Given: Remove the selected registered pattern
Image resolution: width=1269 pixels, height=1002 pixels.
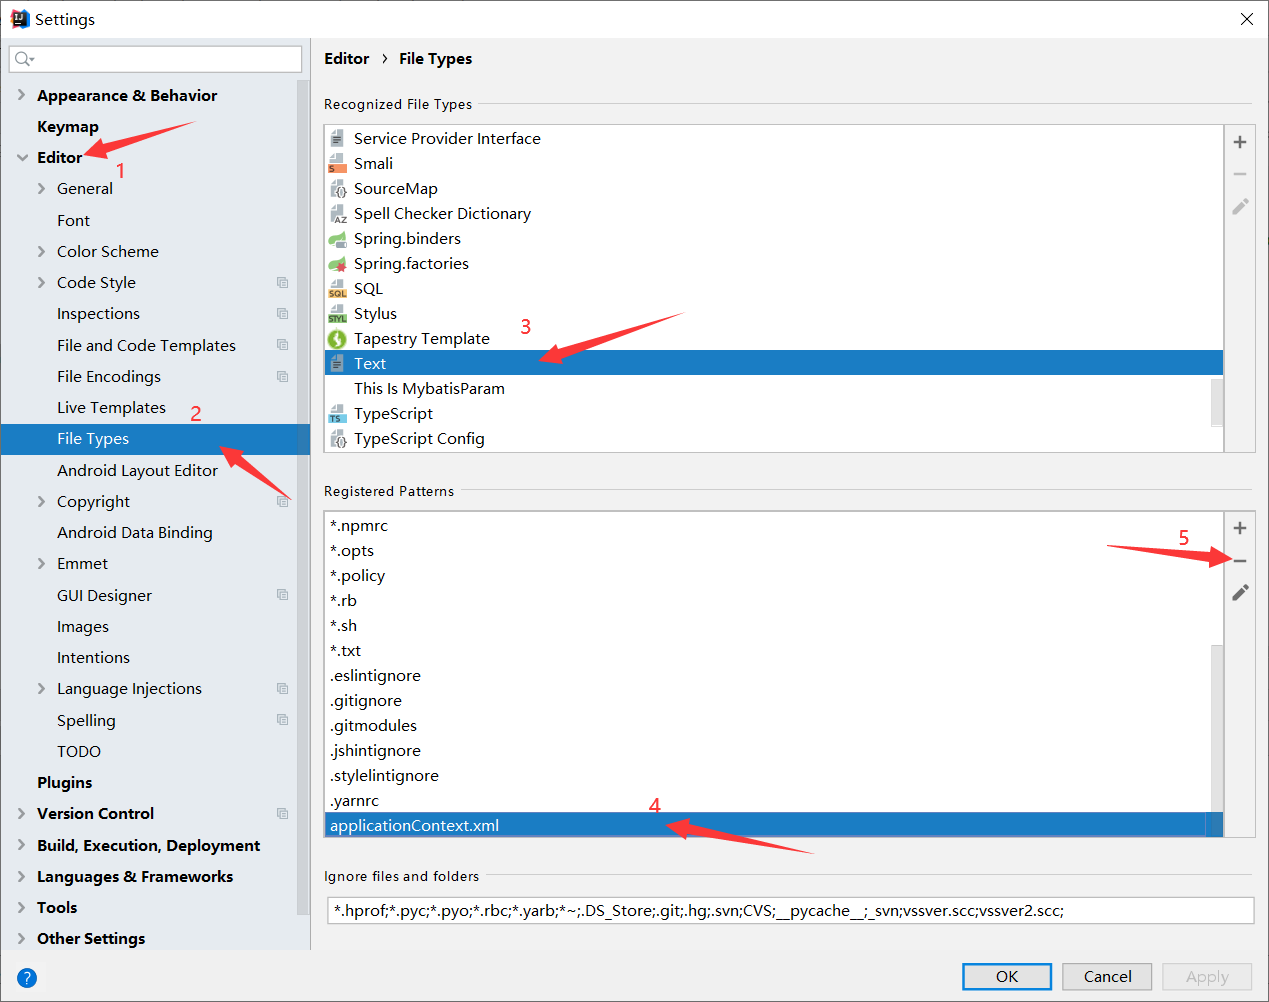Looking at the screenshot, I should [1240, 561].
